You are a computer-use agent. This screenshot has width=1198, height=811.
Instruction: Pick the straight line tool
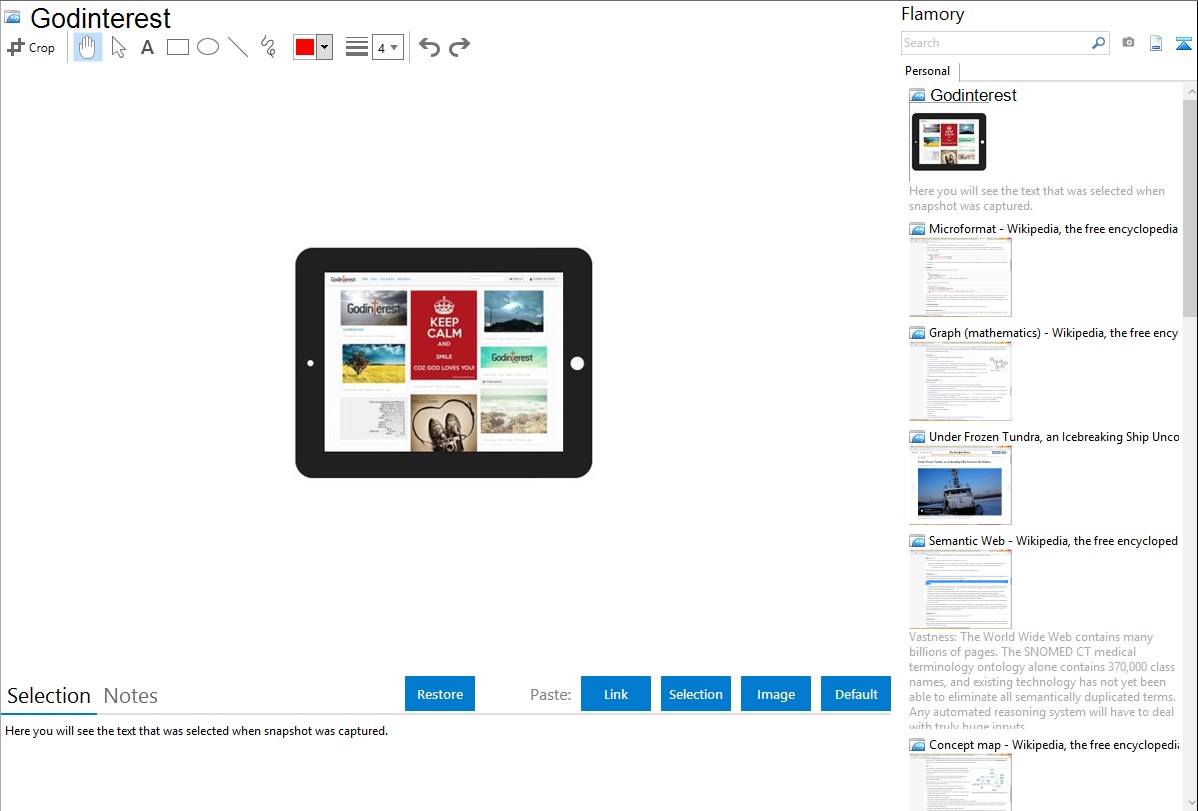coord(238,47)
